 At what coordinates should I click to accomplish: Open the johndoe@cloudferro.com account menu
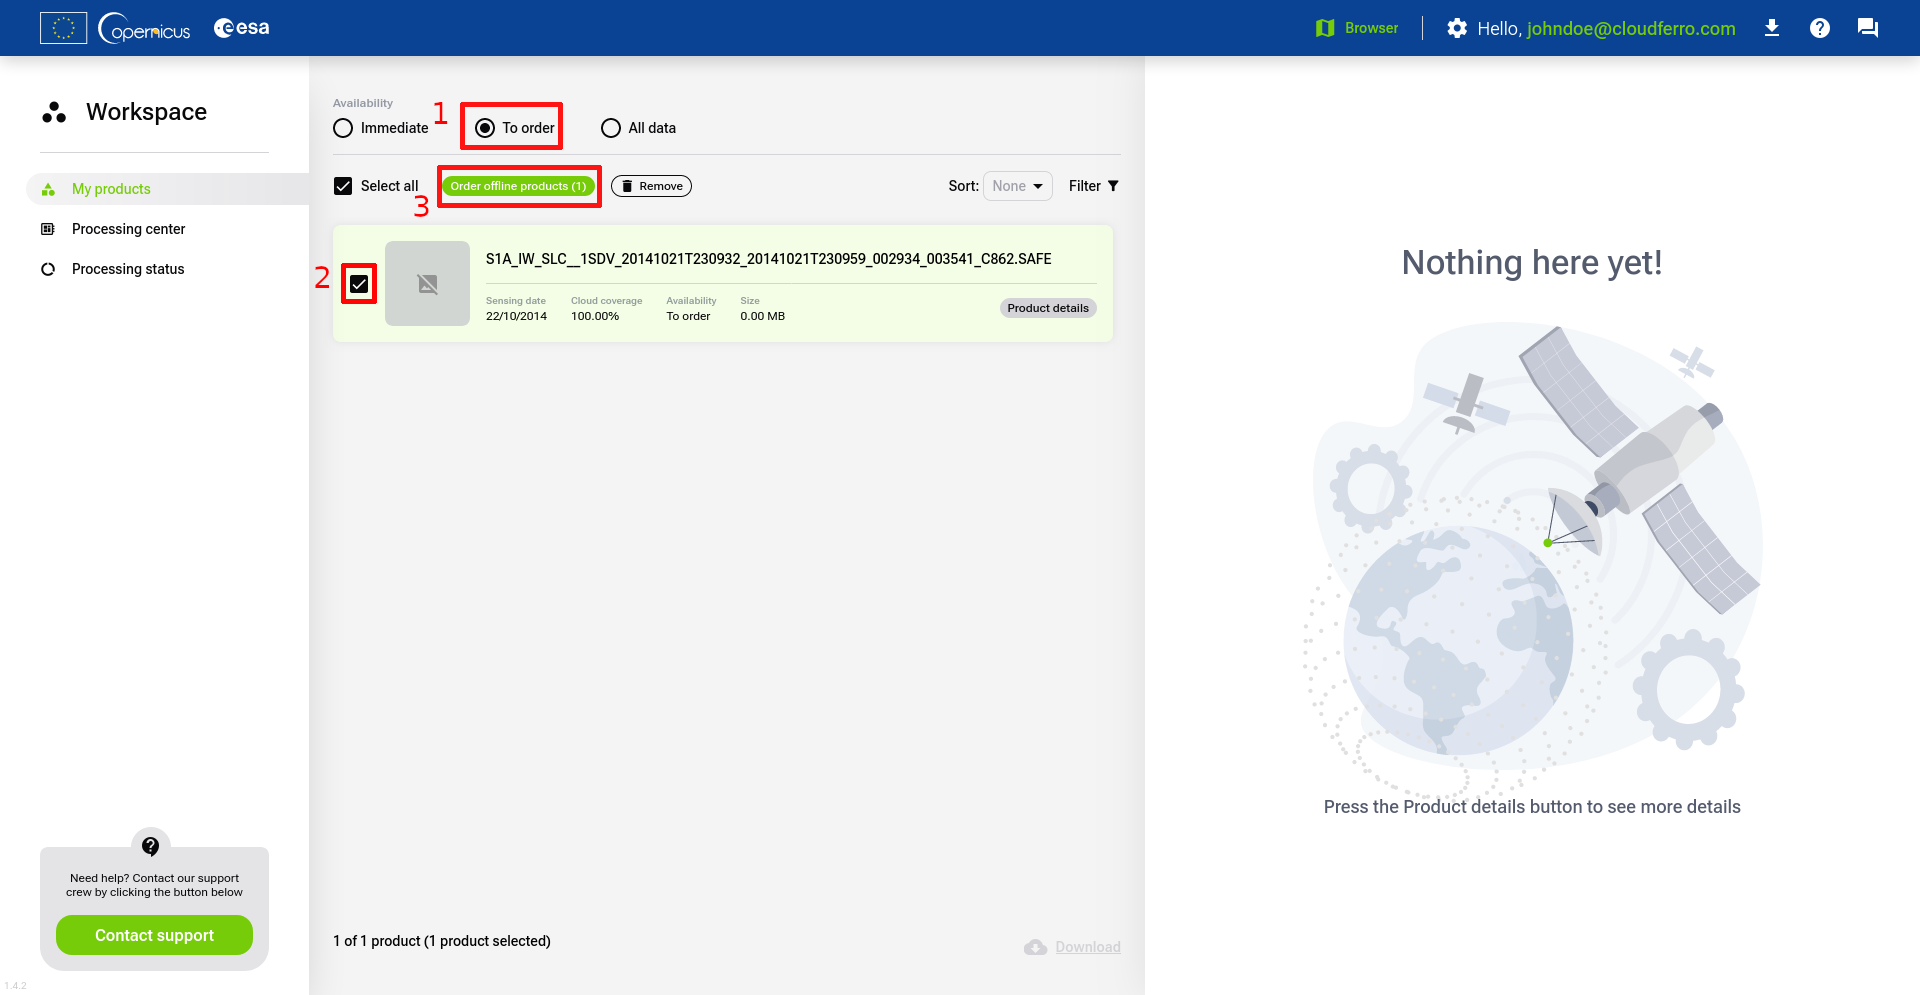tap(1630, 28)
